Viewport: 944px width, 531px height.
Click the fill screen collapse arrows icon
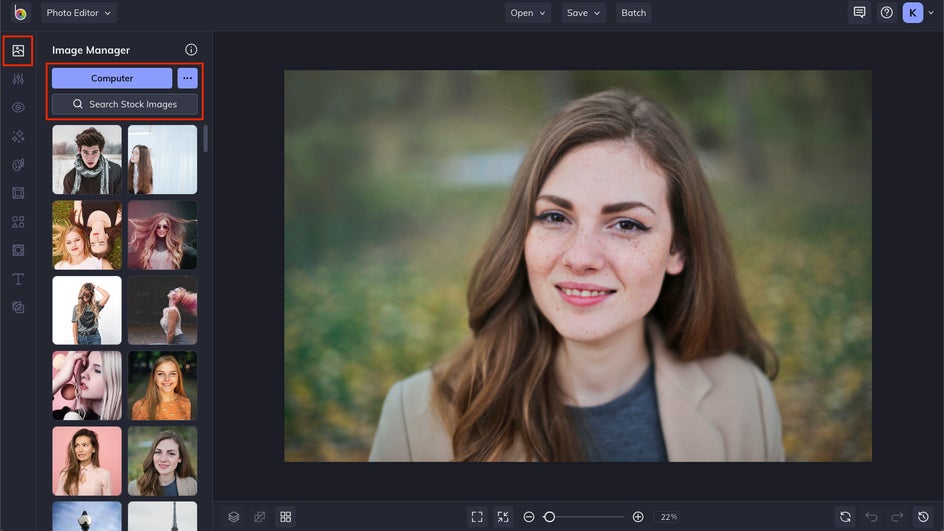[x=503, y=517]
